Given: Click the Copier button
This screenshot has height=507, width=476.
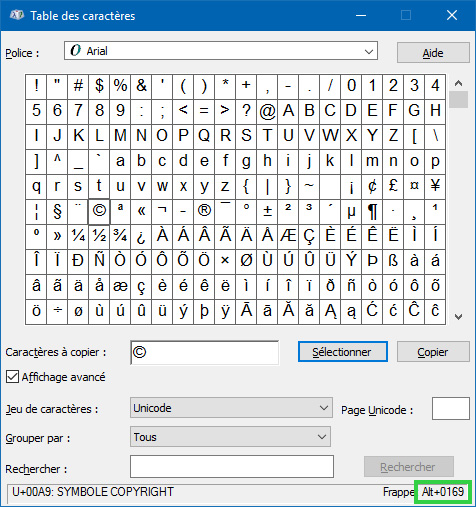Looking at the screenshot, I should click(433, 352).
